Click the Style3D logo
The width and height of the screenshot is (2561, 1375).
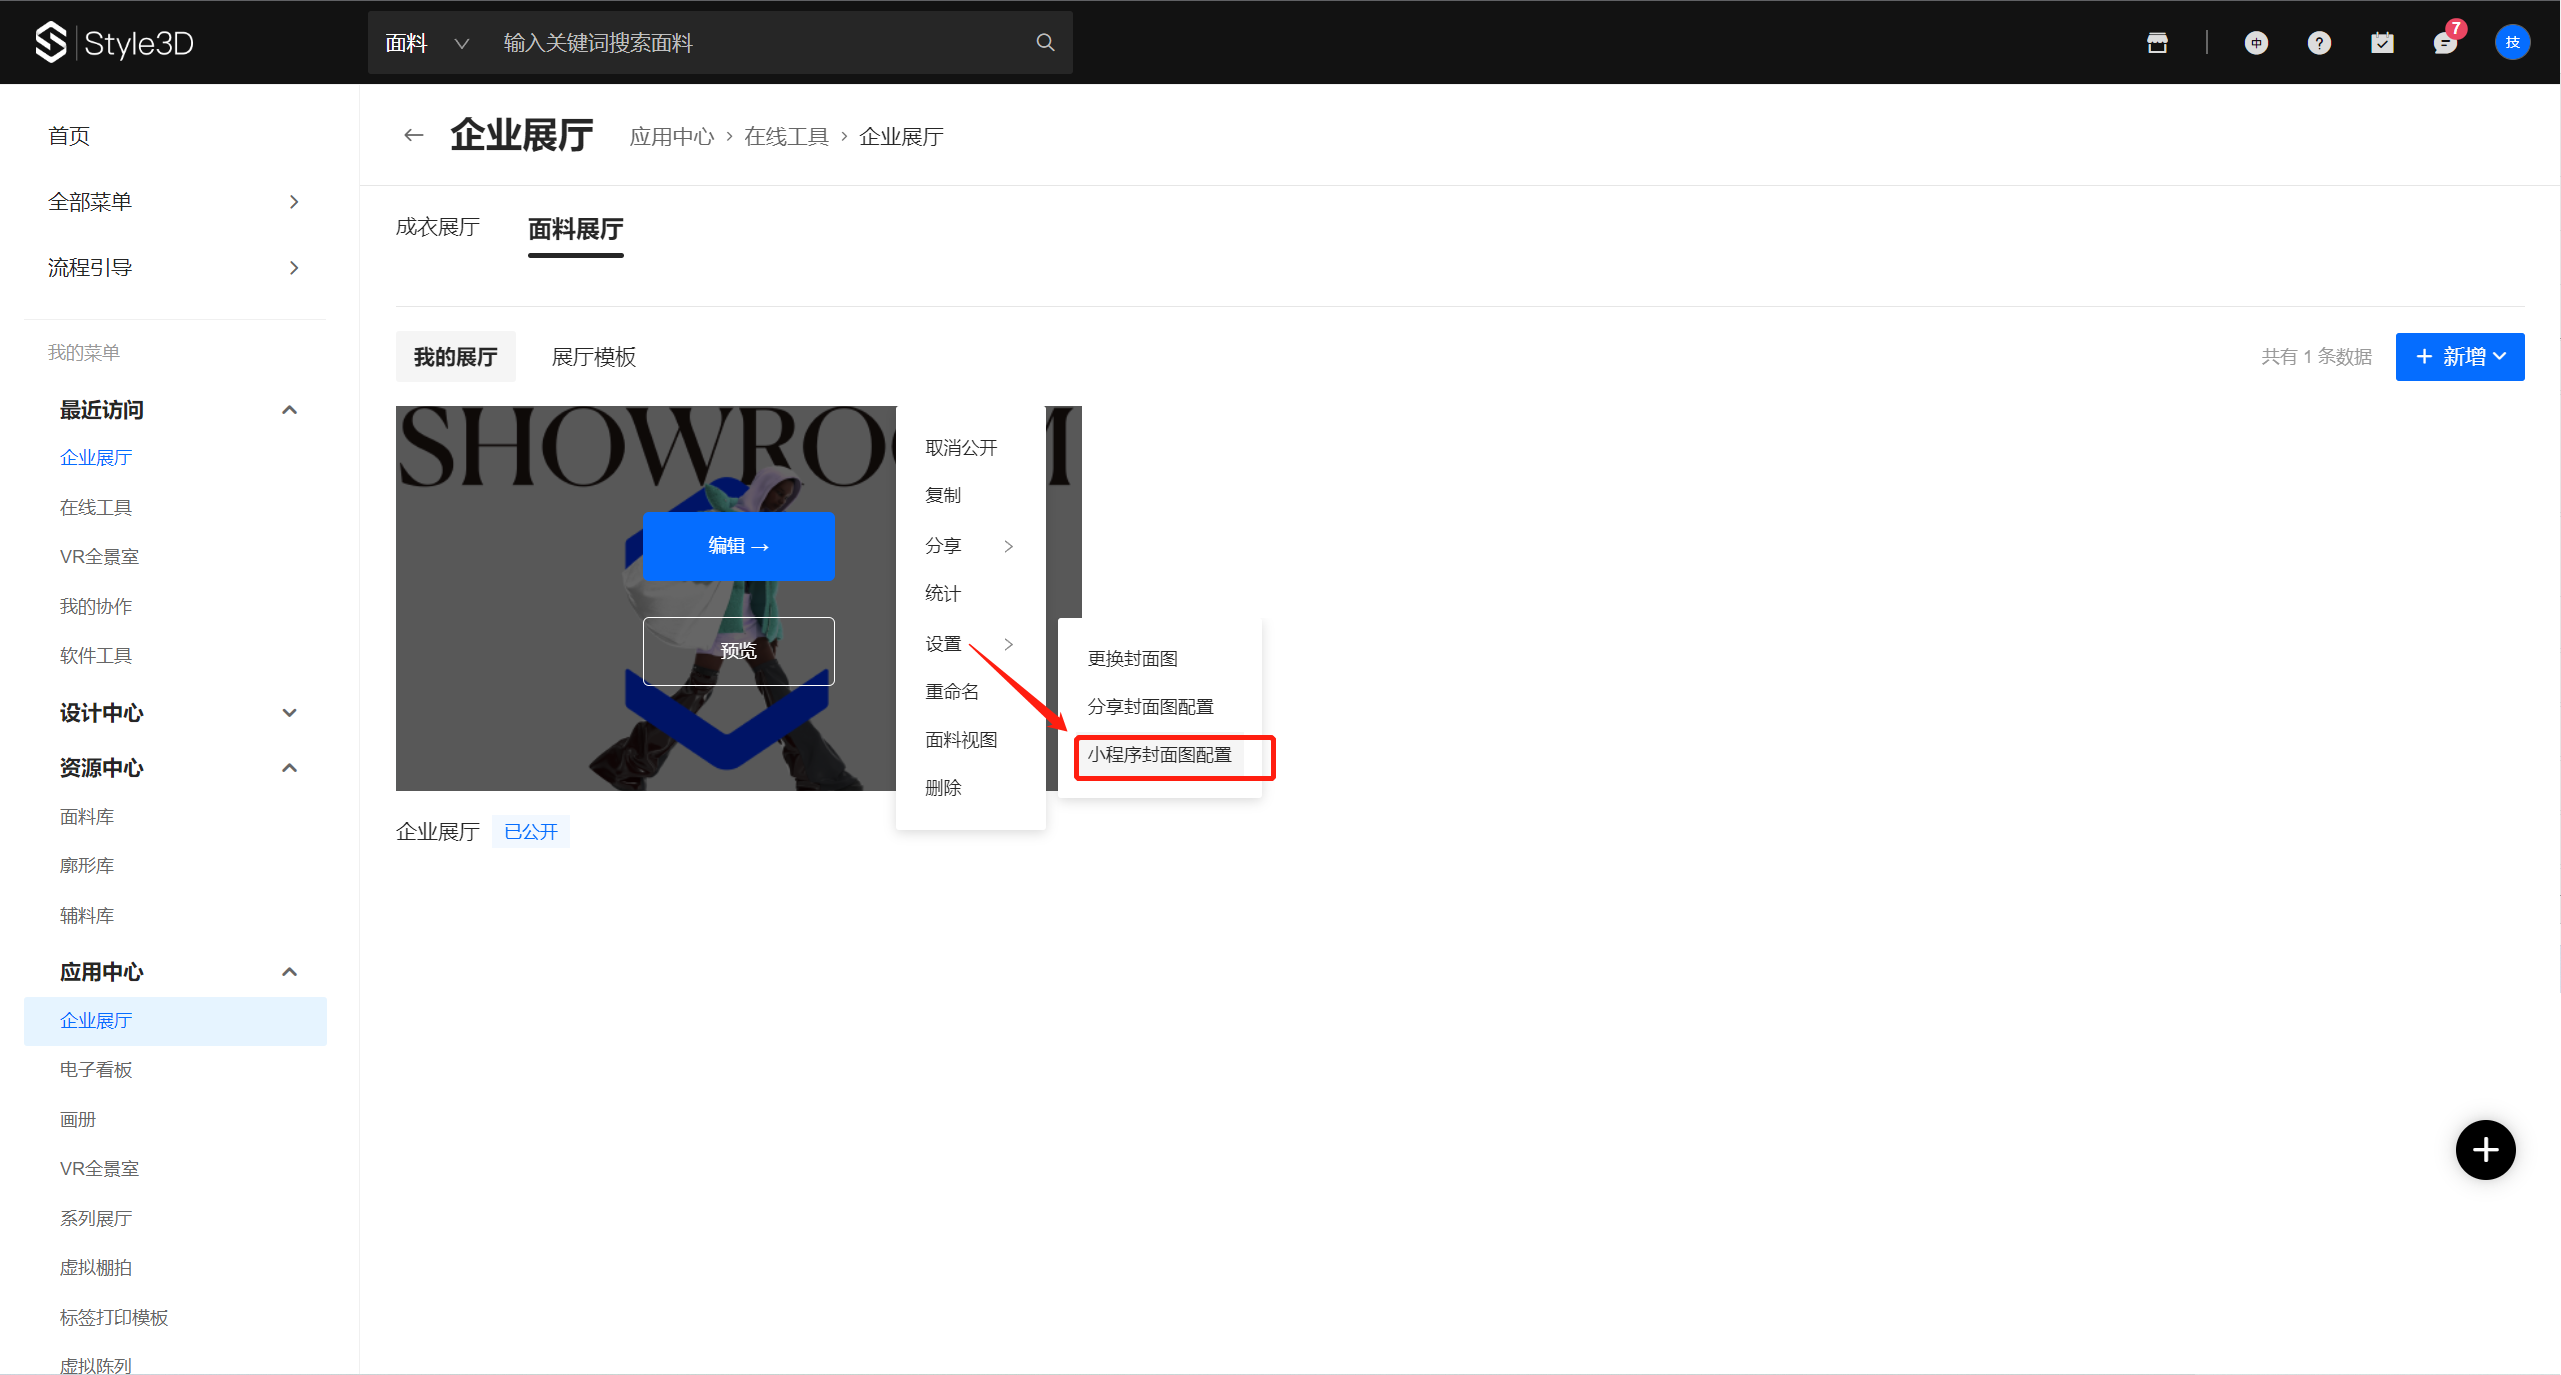(114, 43)
